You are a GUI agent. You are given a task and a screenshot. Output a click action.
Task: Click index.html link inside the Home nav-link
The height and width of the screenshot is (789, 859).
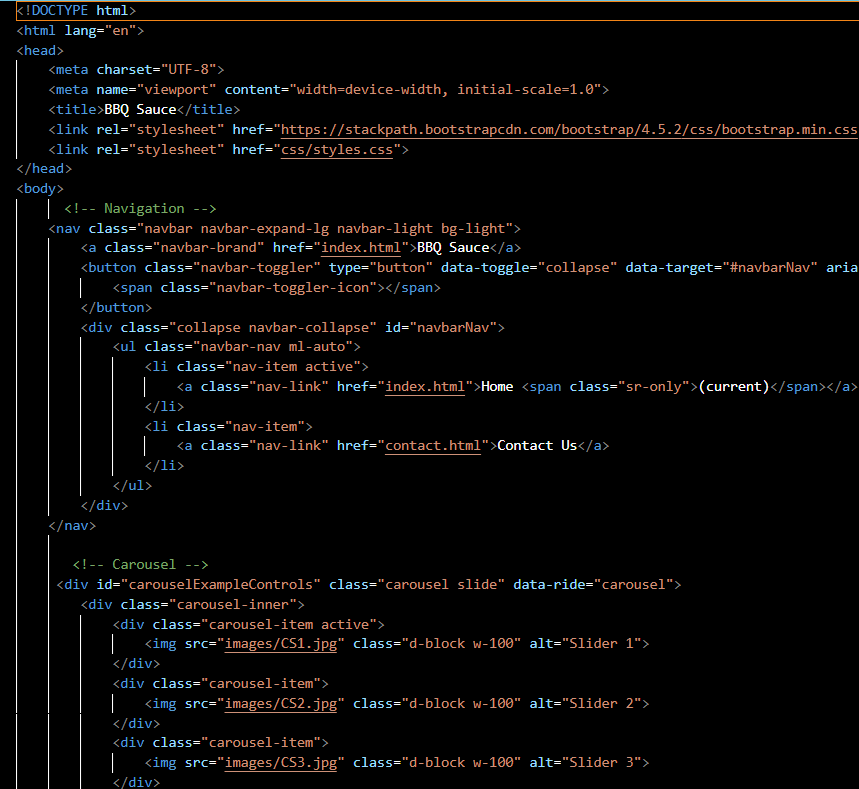(x=424, y=386)
